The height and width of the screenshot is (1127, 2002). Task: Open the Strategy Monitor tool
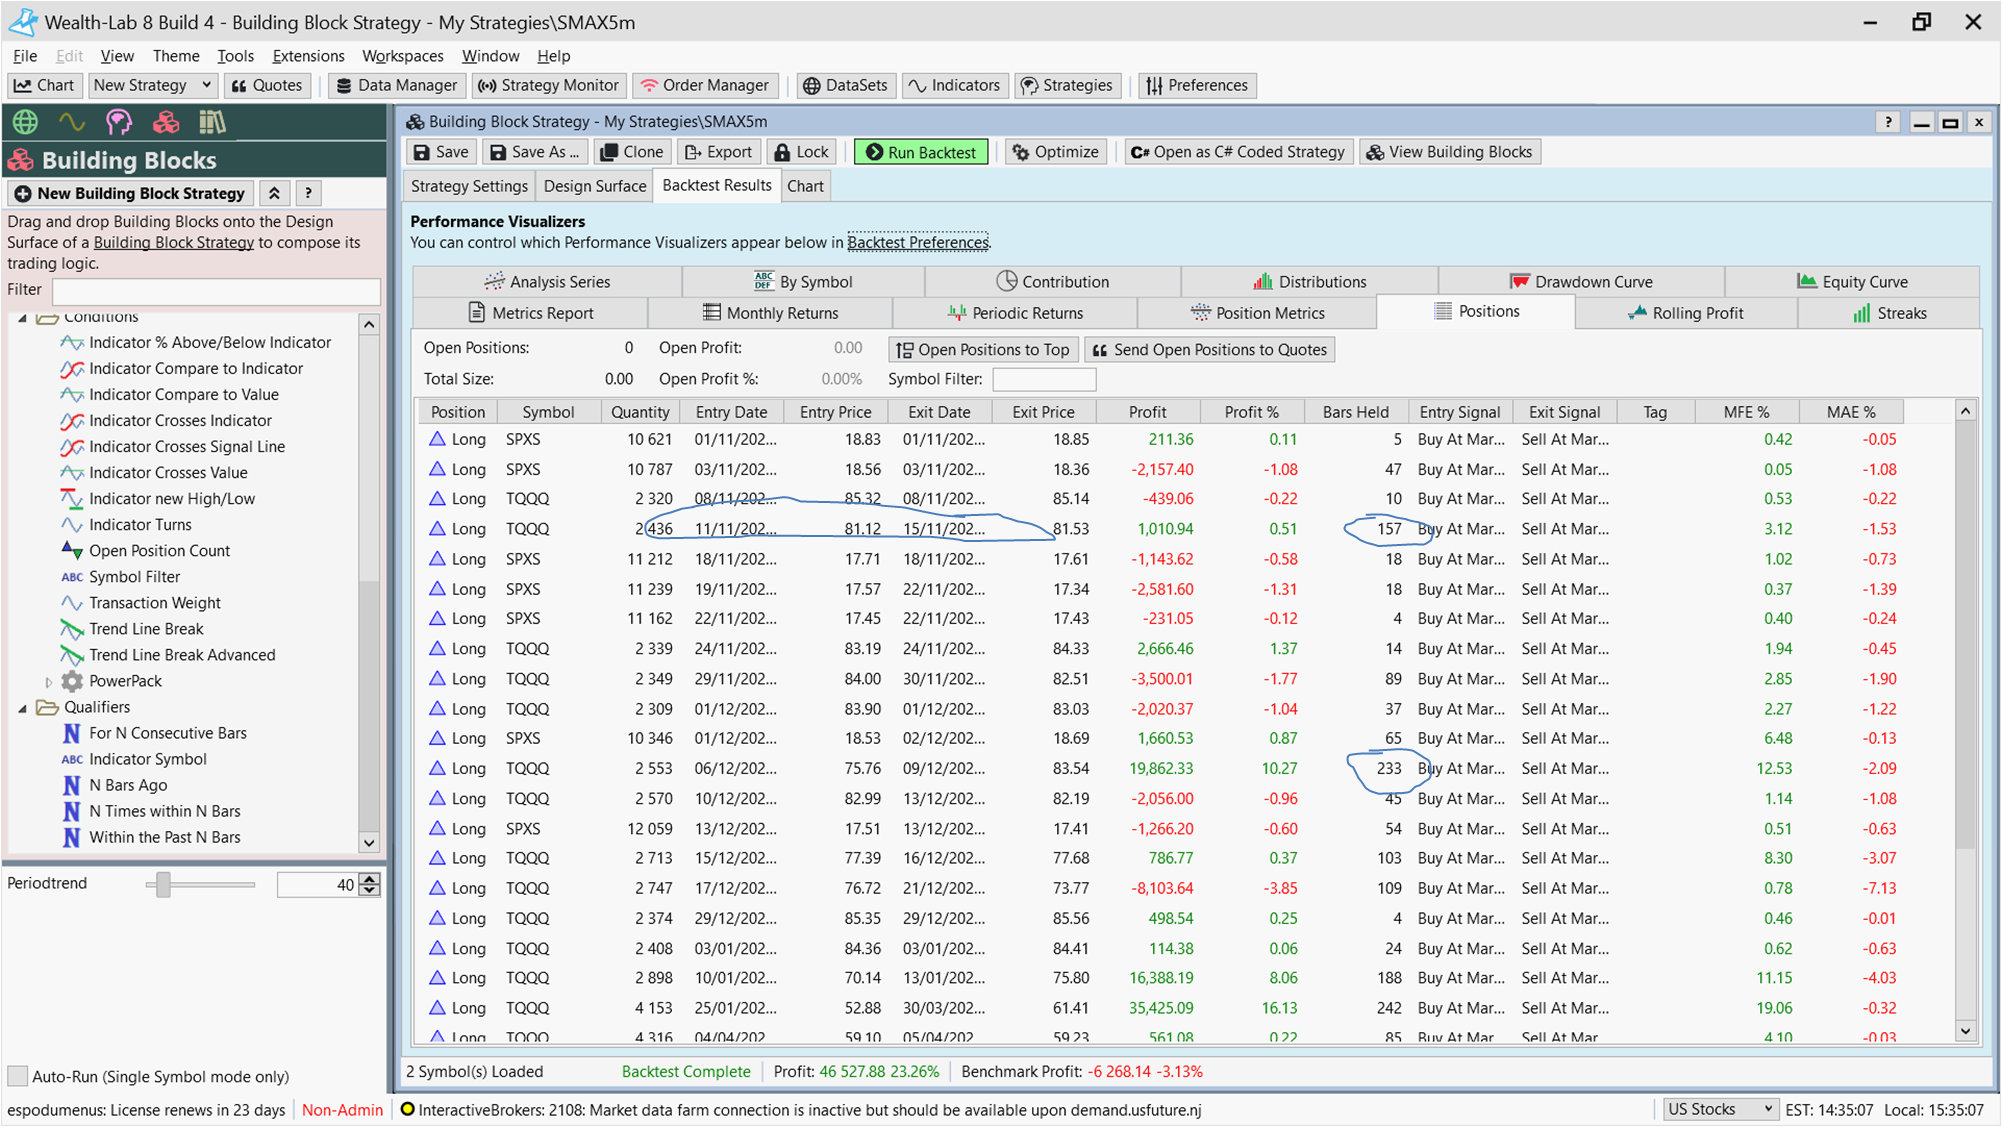[549, 85]
